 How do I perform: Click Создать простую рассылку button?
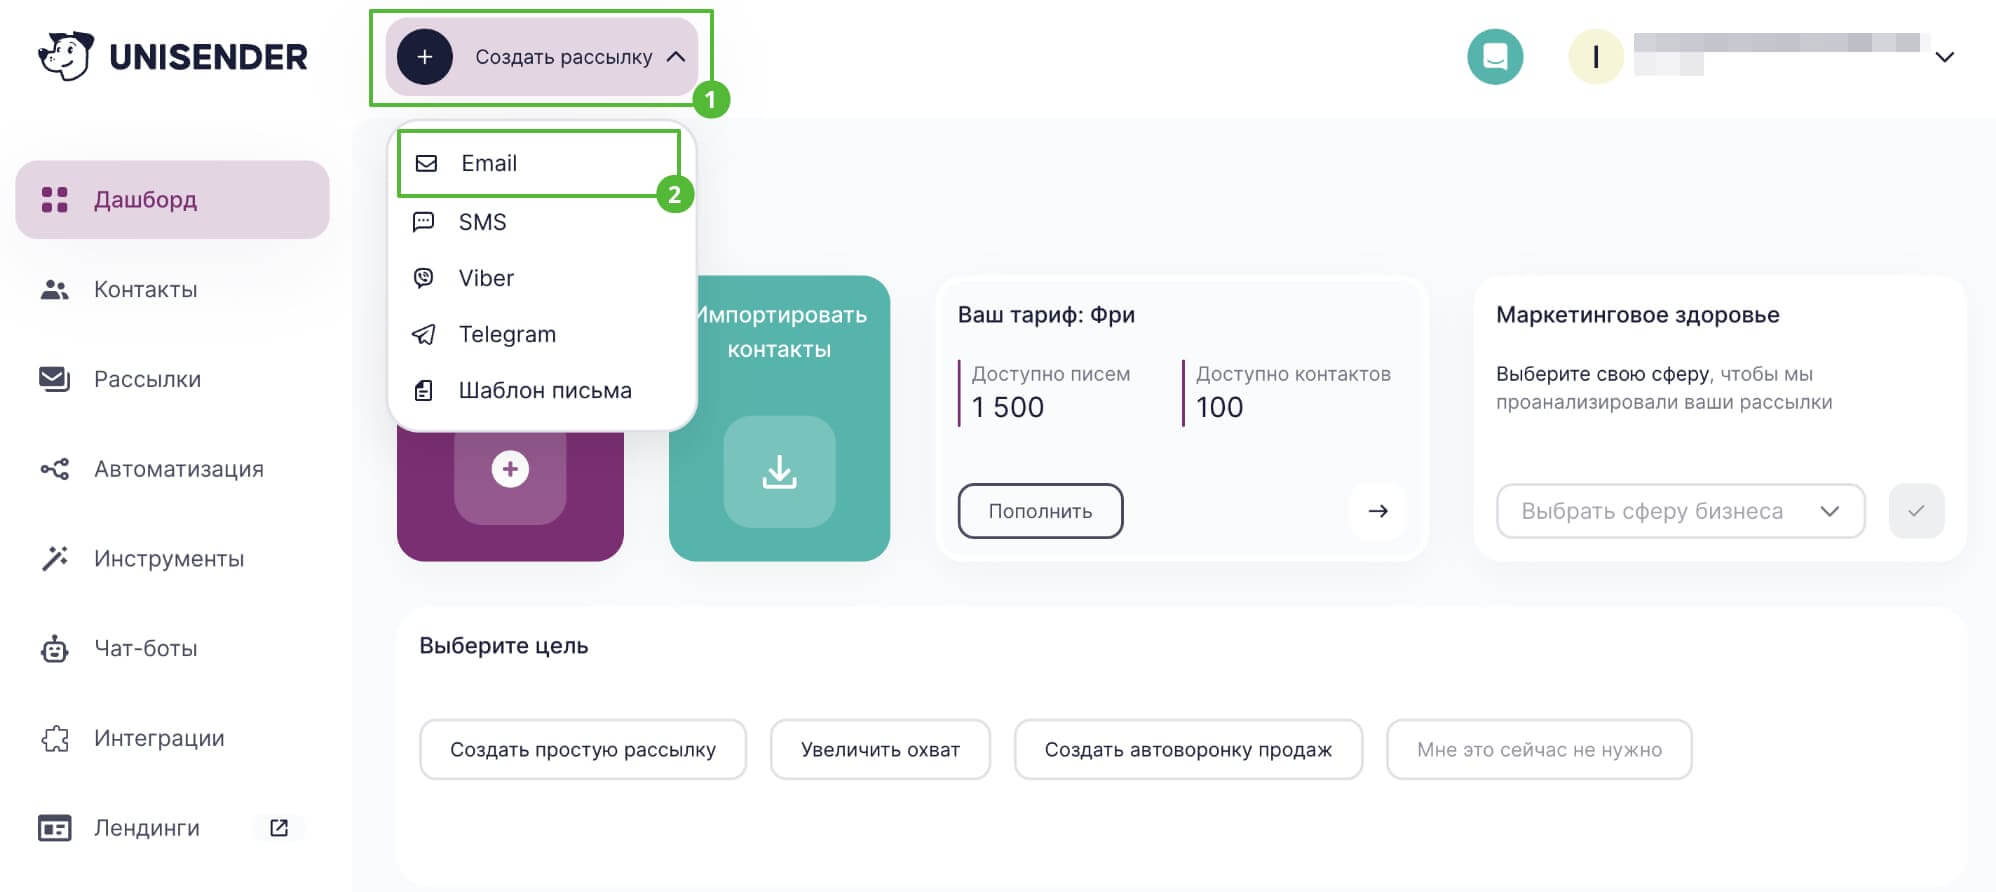[583, 749]
